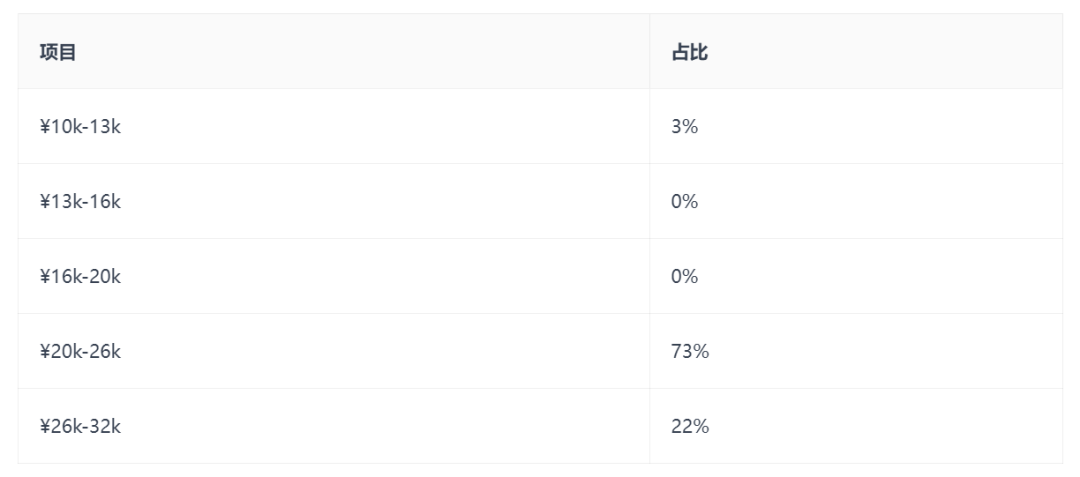The height and width of the screenshot is (477, 1080).
Task: Click the 22% value cell
Action: pos(690,427)
